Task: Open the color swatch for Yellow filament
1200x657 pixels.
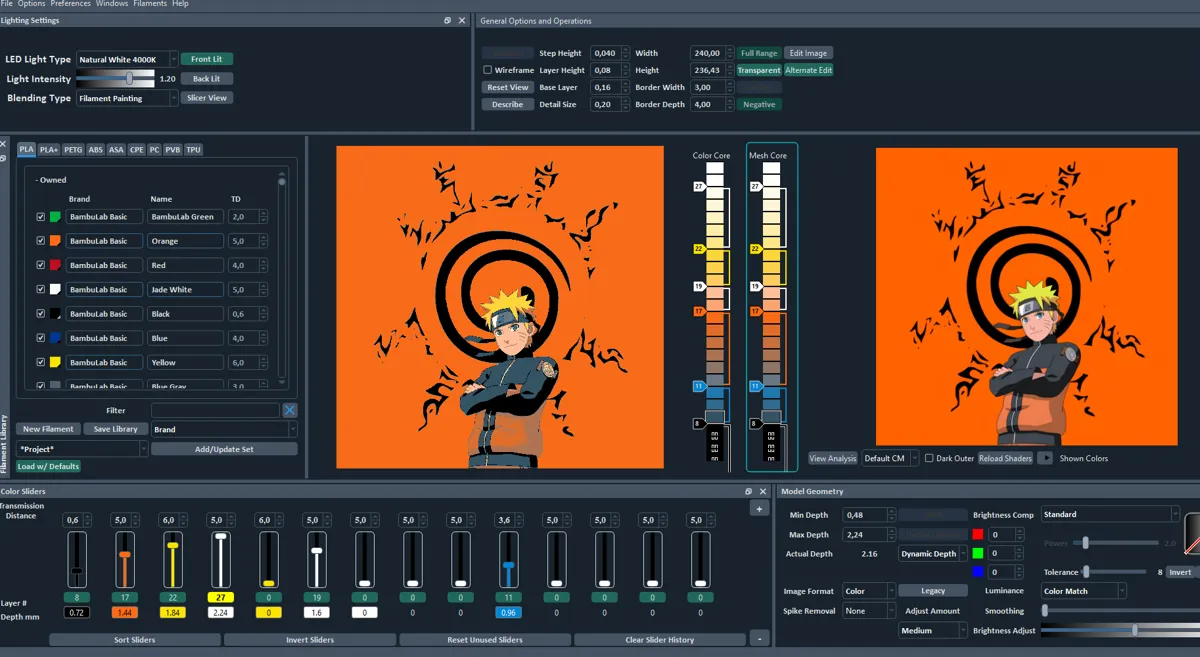Action: point(55,362)
